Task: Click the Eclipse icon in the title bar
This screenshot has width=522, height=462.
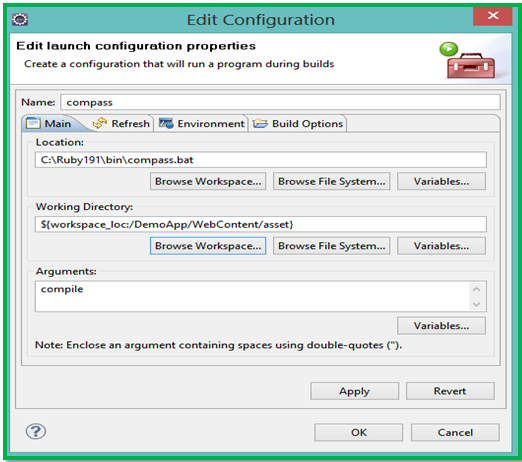Action: pyautogui.click(x=20, y=20)
